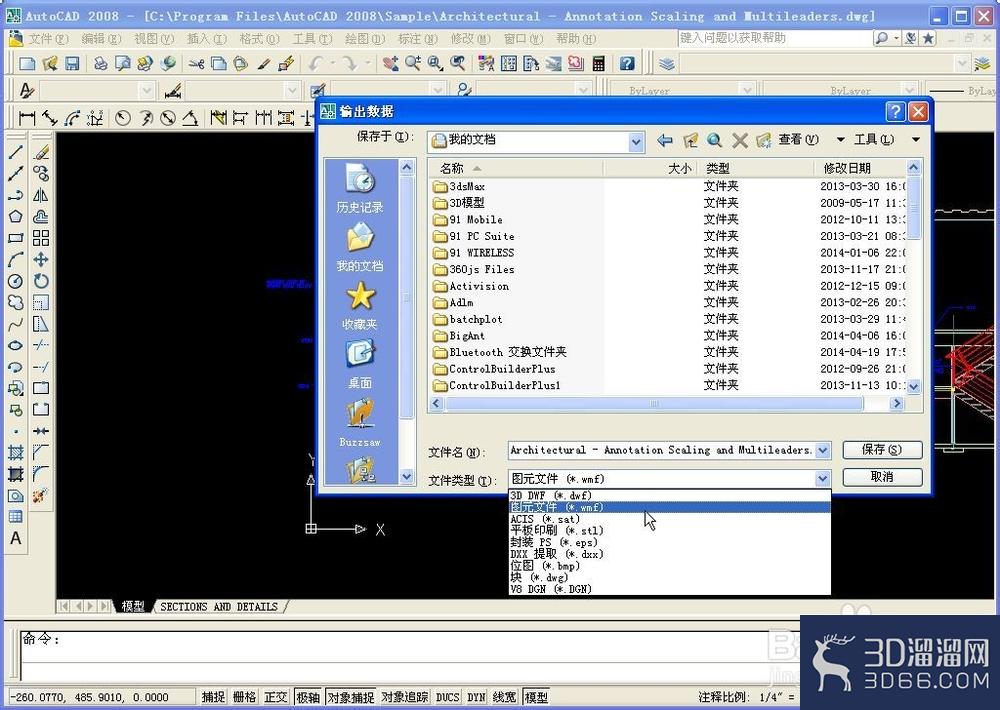The image size is (1000, 710).
Task: Click the Undo arrow icon
Action: click(315, 64)
